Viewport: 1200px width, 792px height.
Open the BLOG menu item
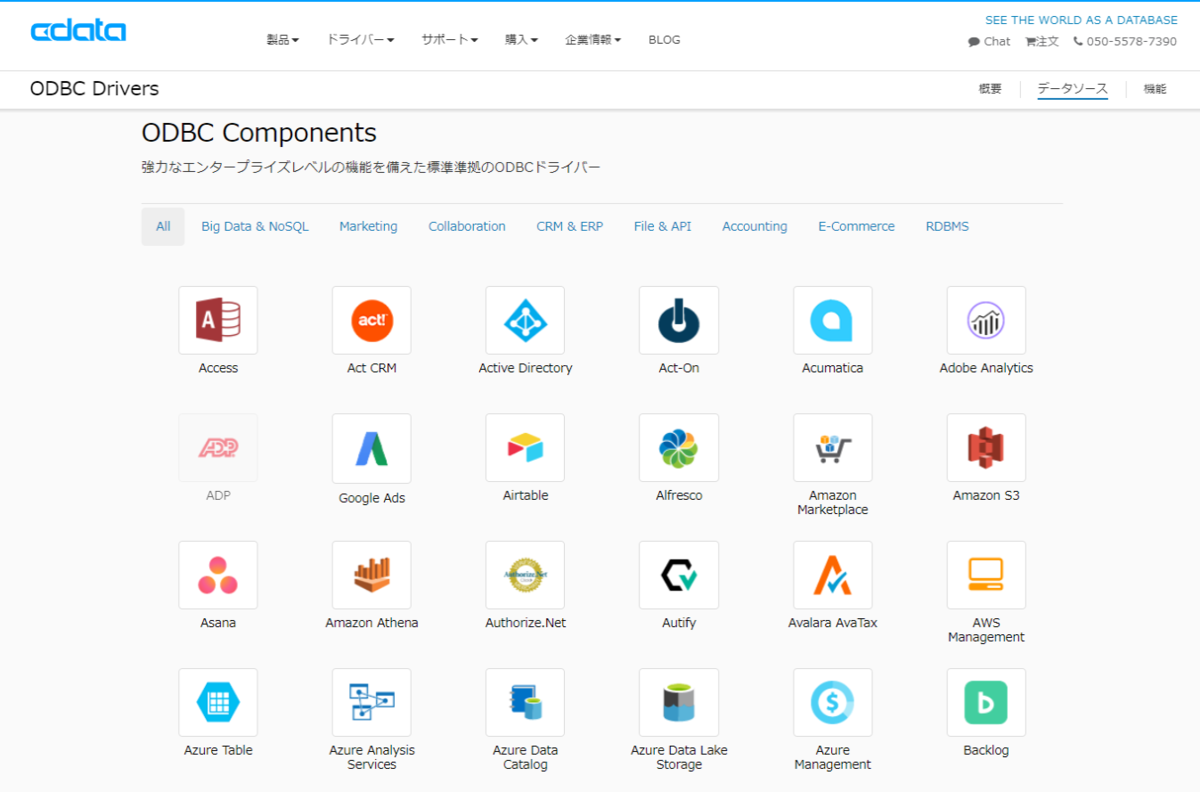(664, 40)
